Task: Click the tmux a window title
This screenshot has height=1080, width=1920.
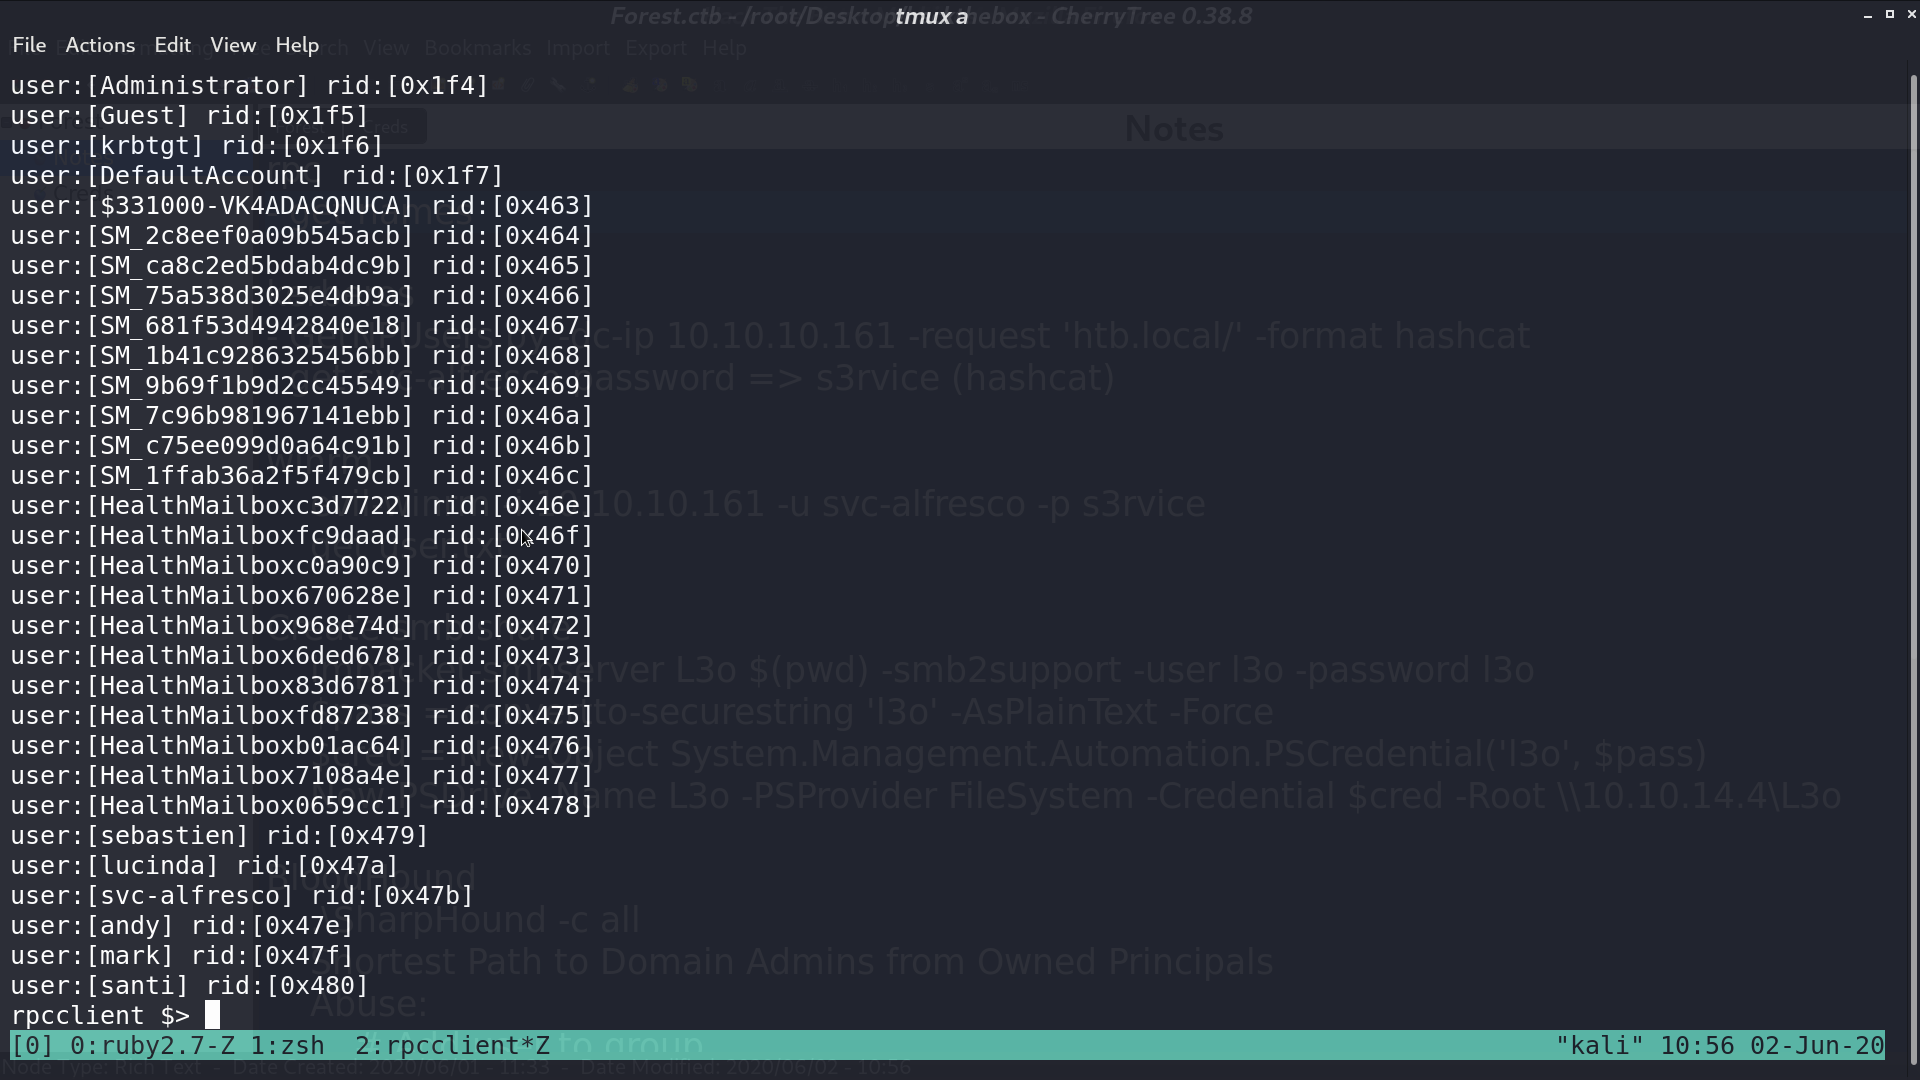Action: coord(931,16)
